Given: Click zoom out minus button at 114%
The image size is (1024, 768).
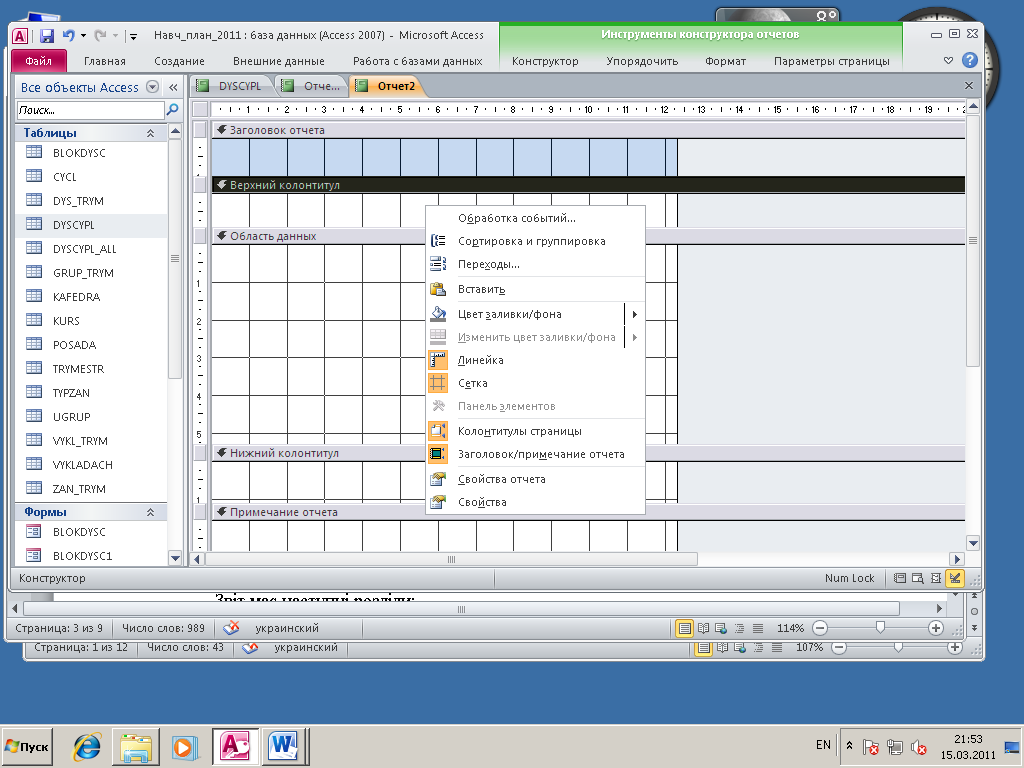Looking at the screenshot, I should tap(820, 628).
